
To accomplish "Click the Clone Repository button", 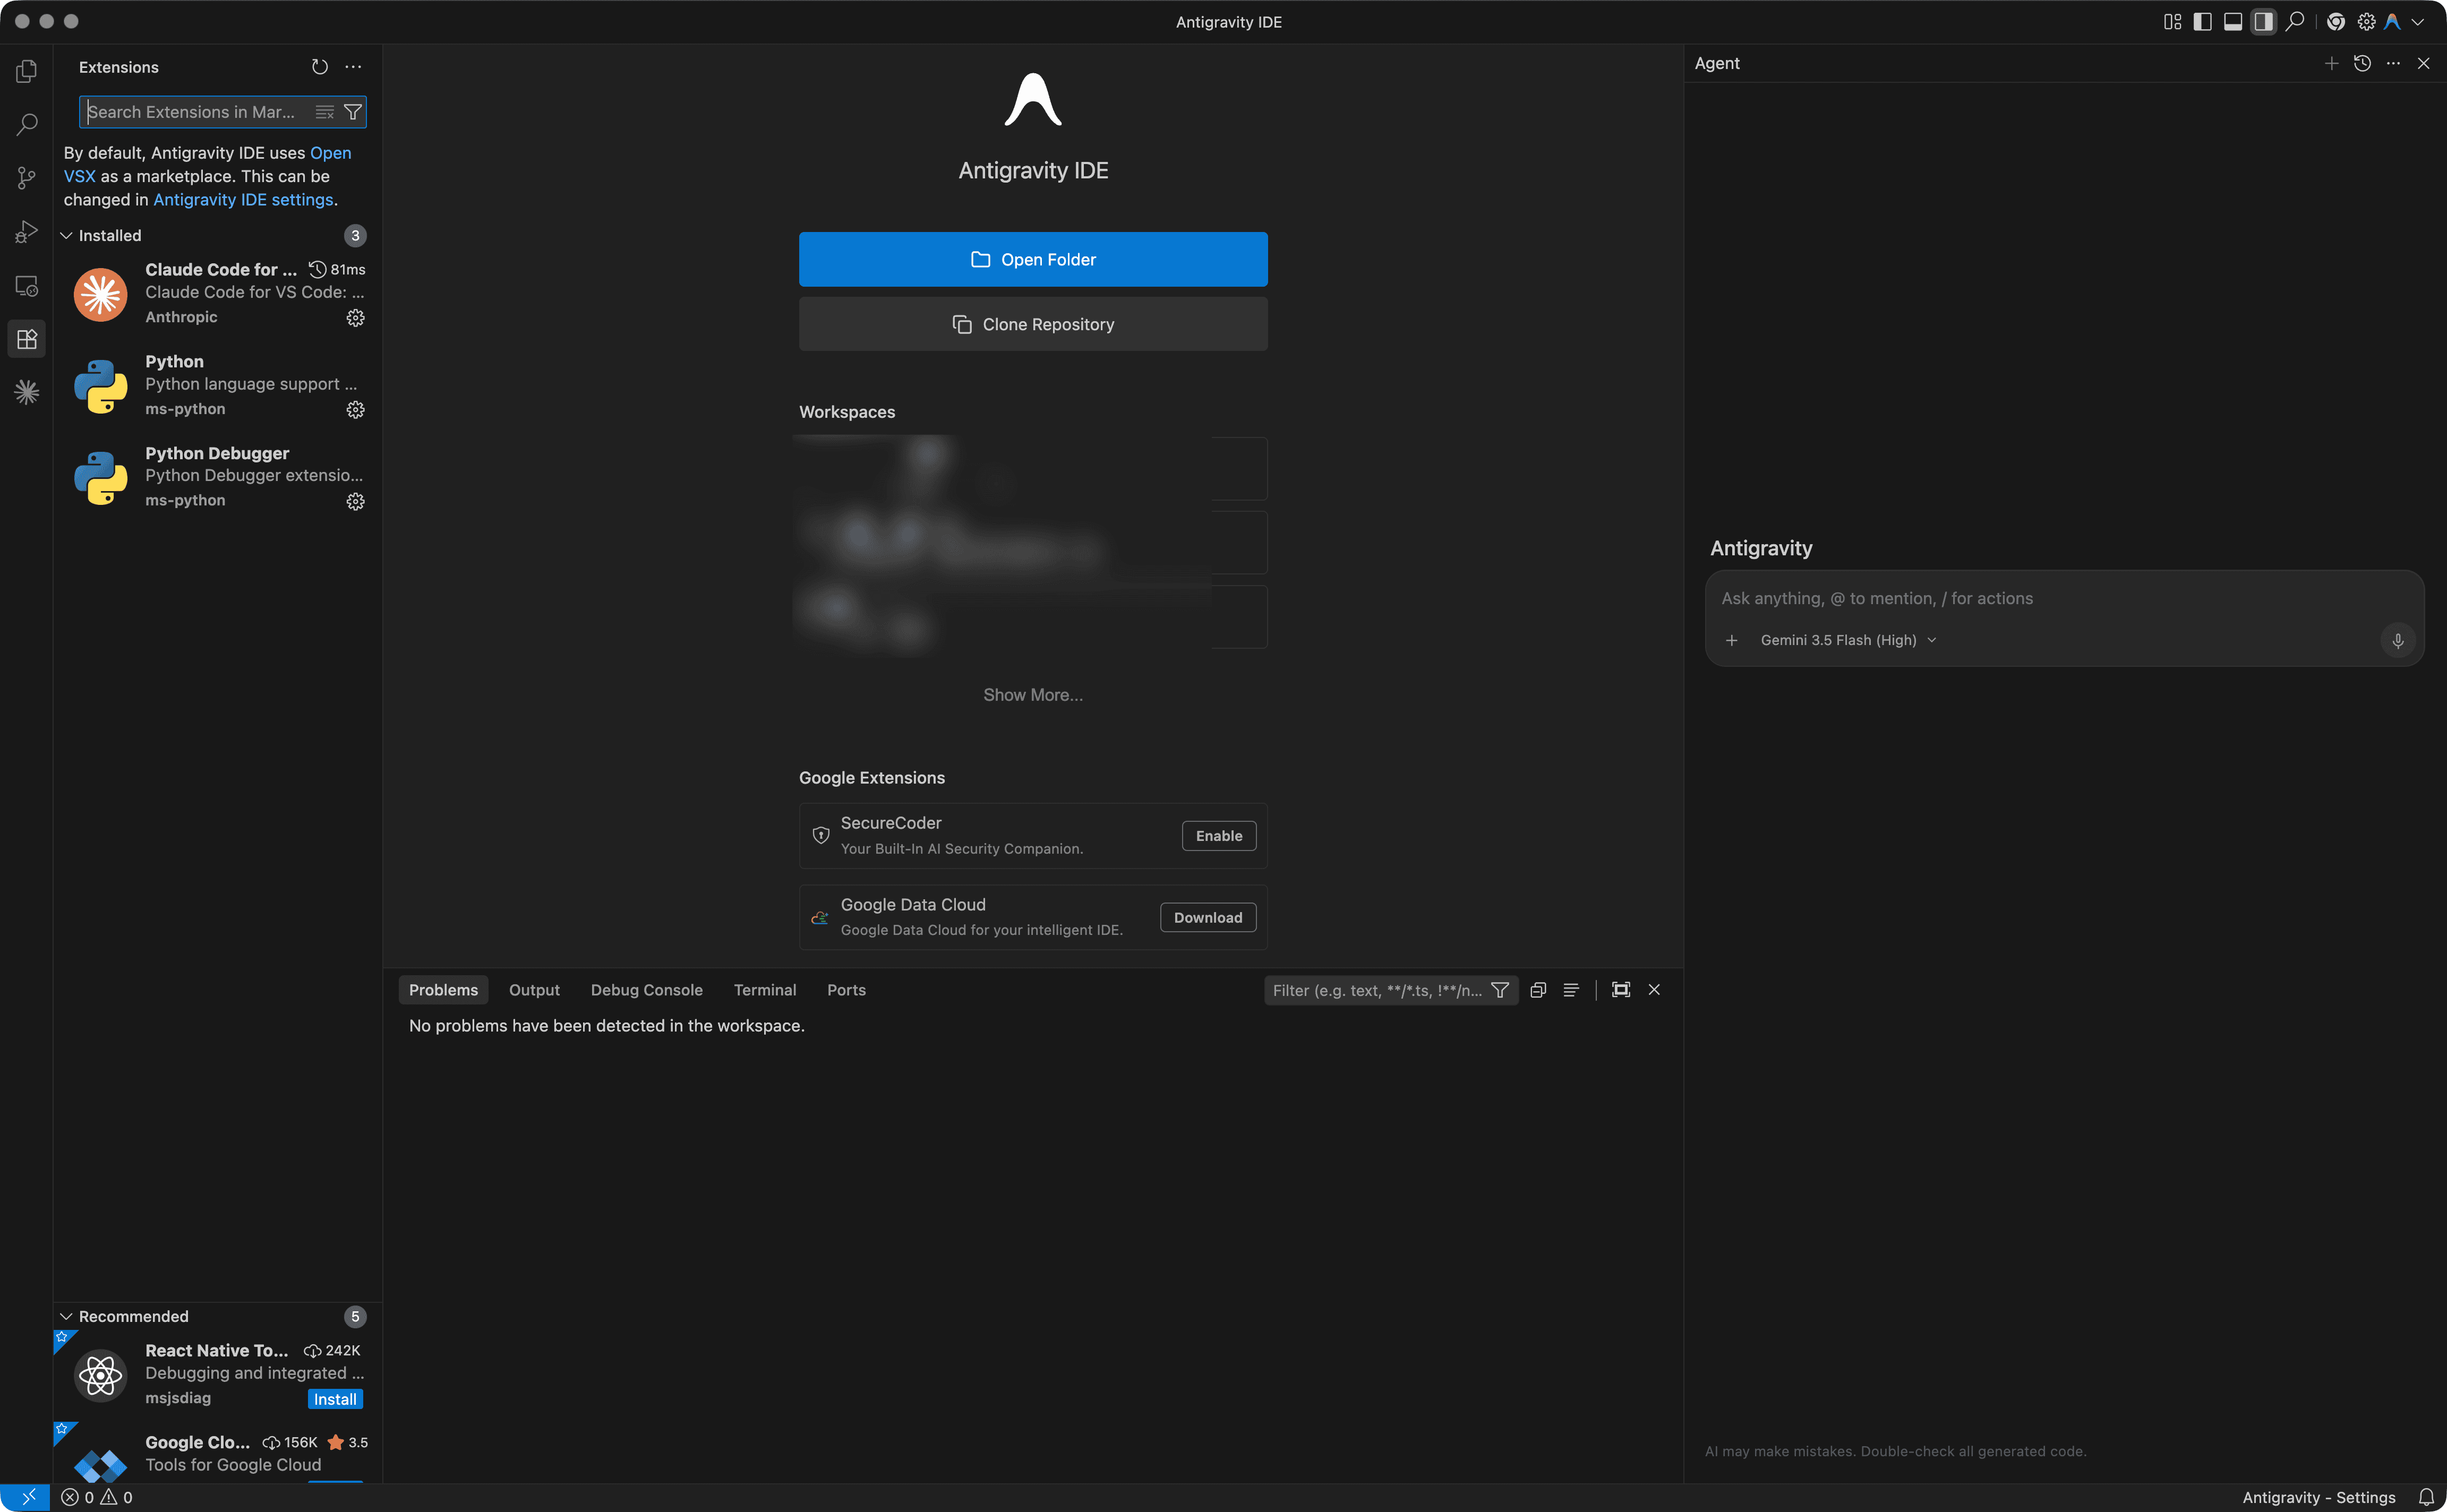I will [1033, 324].
